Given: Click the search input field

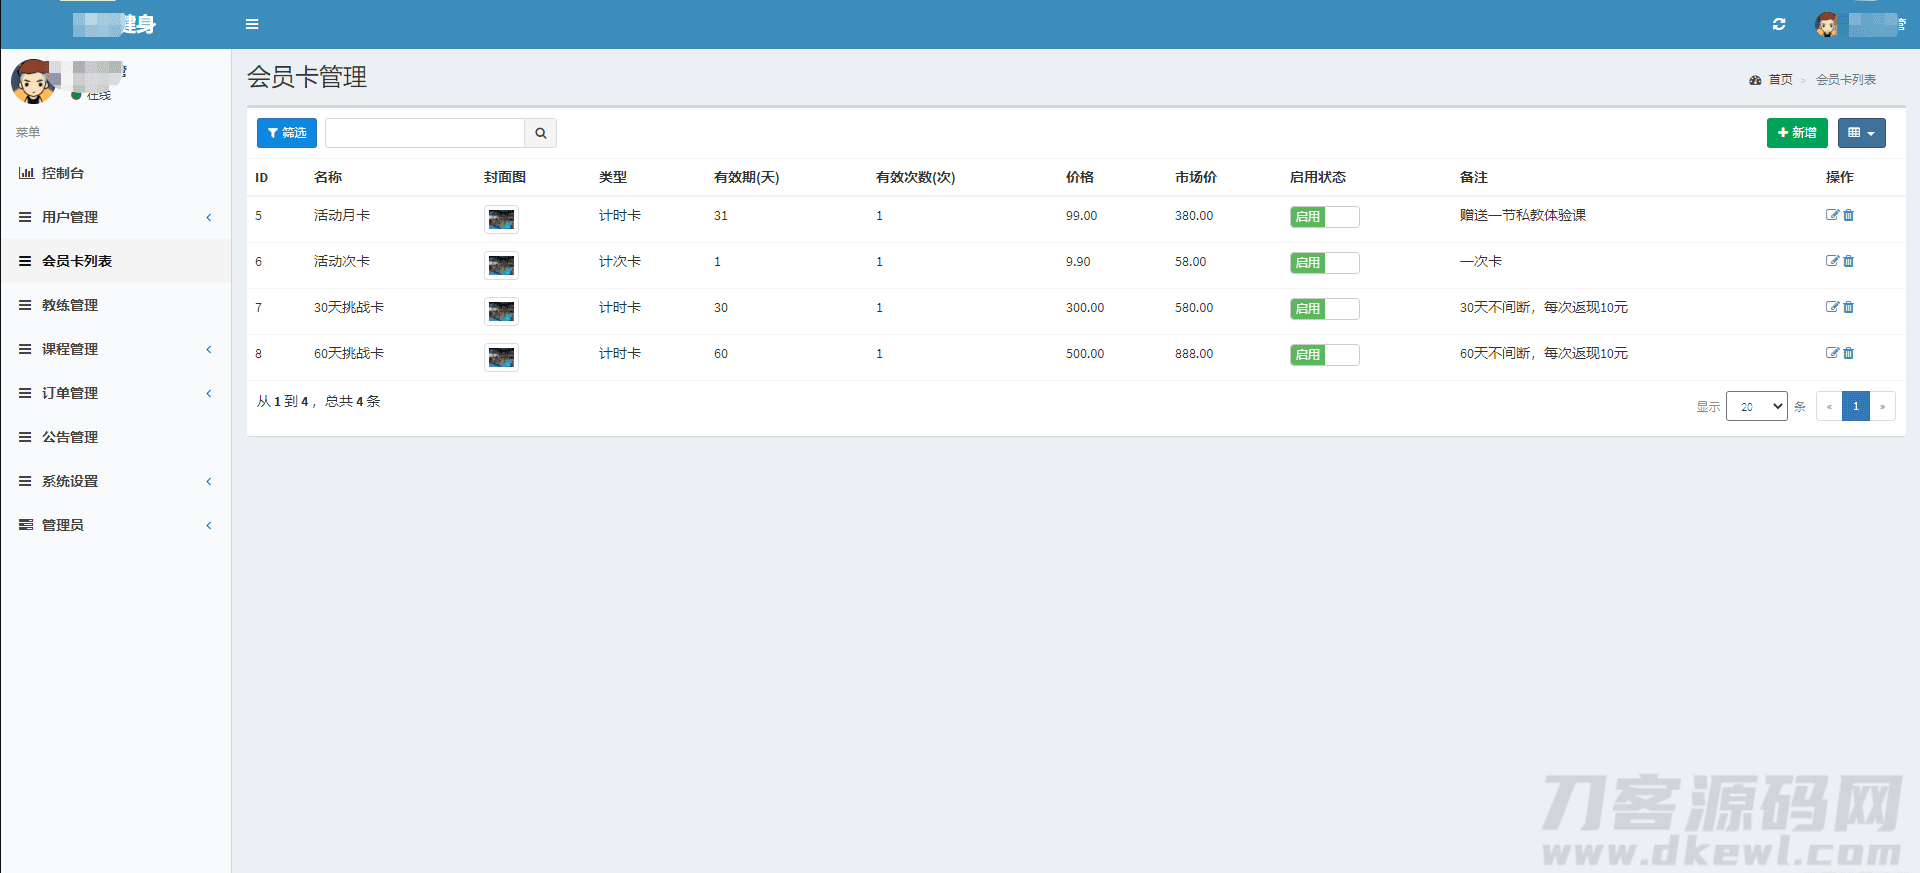Looking at the screenshot, I should [x=425, y=133].
